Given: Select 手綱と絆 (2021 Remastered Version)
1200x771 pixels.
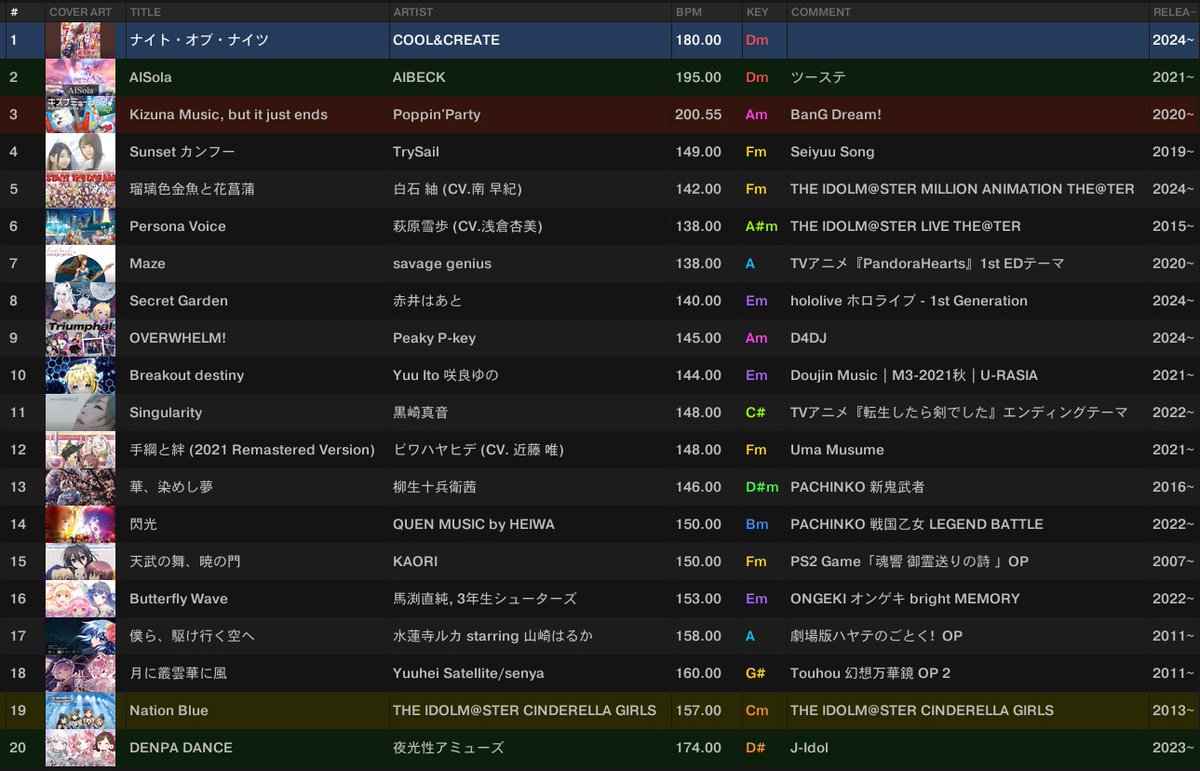Looking at the screenshot, I should 252,450.
